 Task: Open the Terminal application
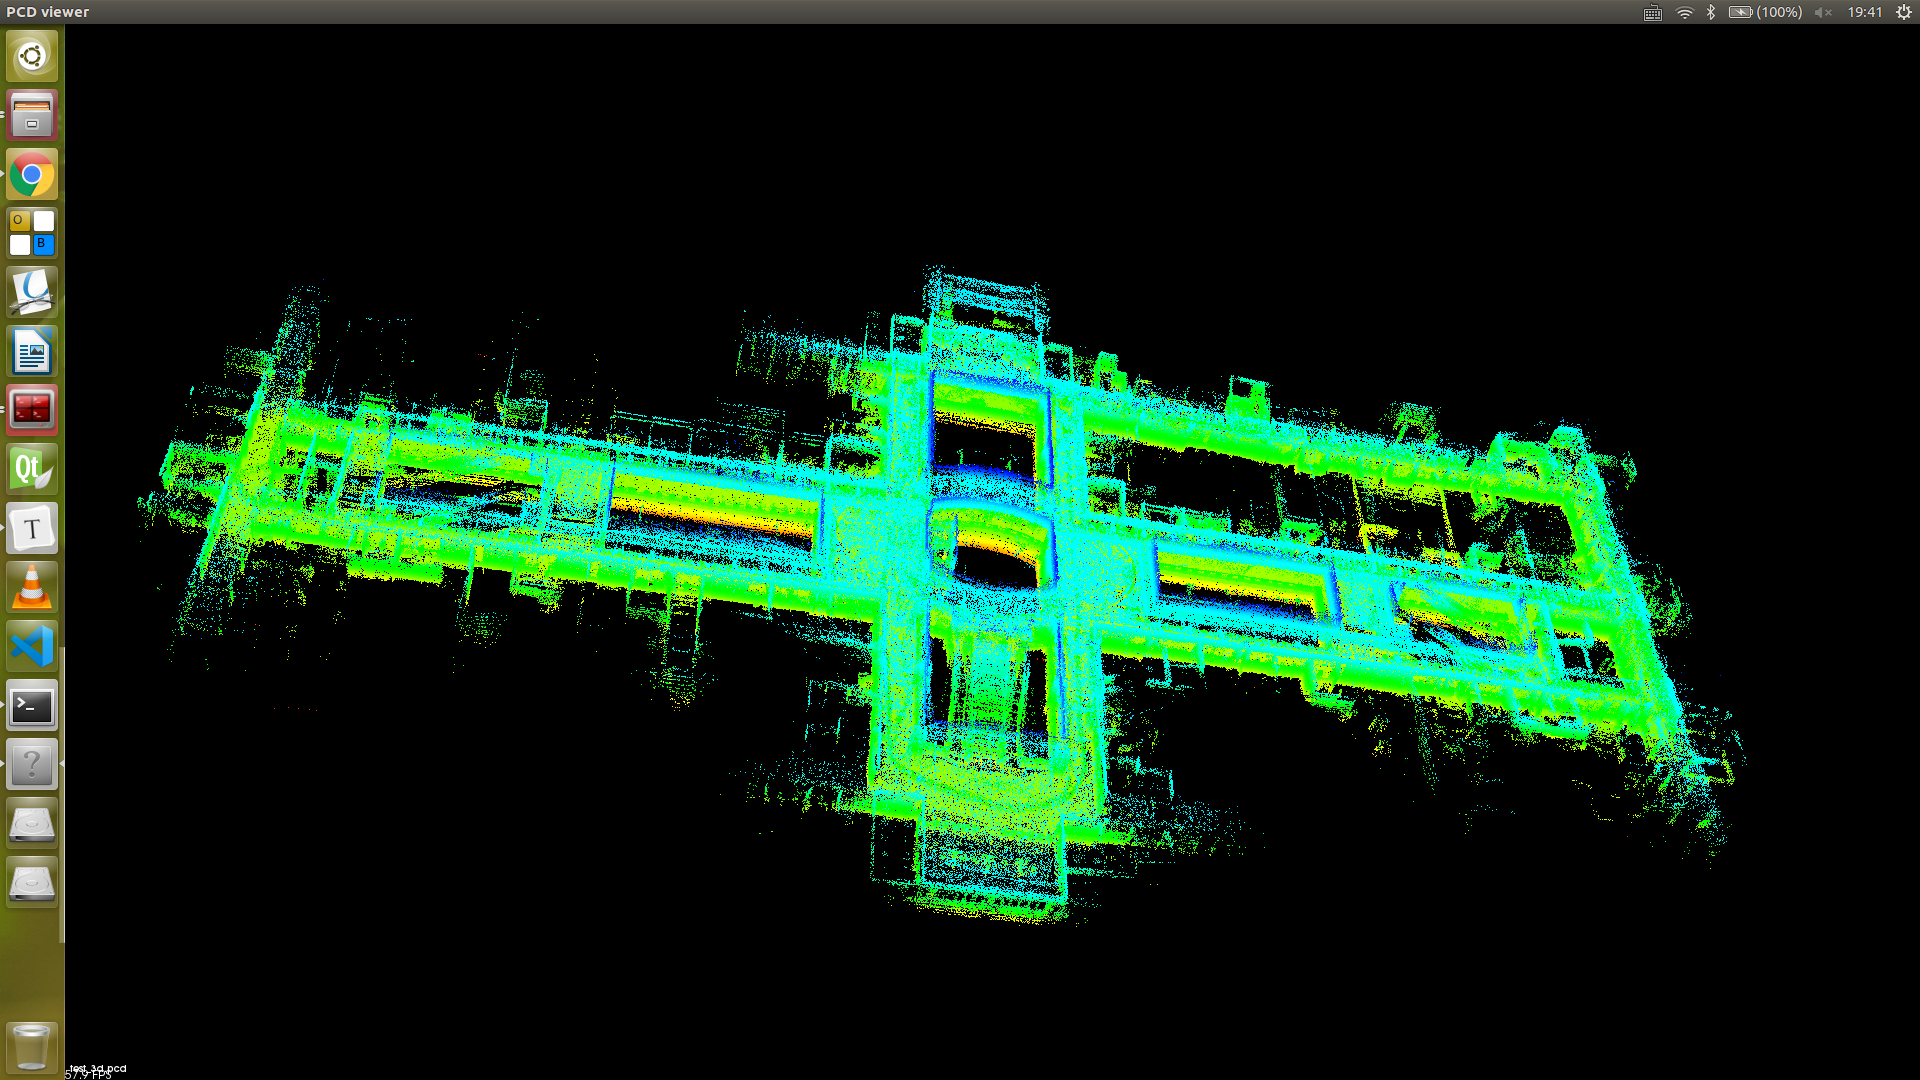click(x=31, y=706)
